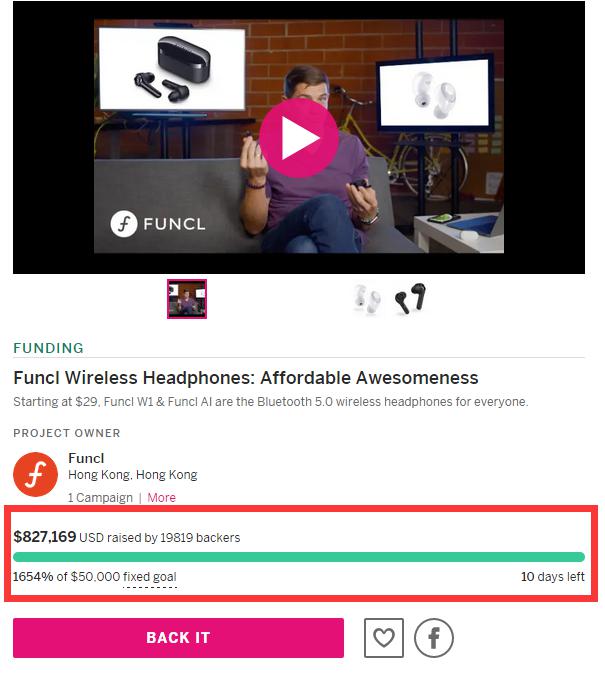Select the white and black earbuds thumbnail
Image resolution: width=605 pixels, height=683 pixels.
(390, 299)
